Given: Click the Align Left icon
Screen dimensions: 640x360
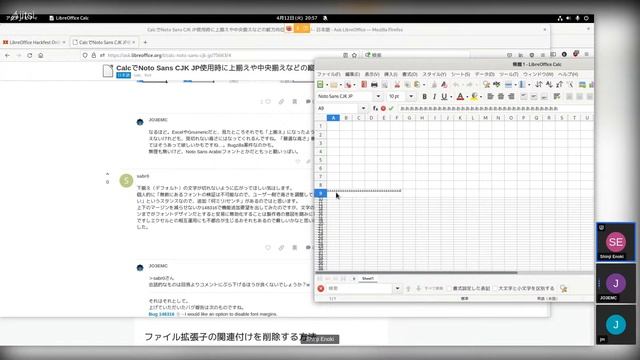Looking at the screenshot, I should [x=491, y=97].
